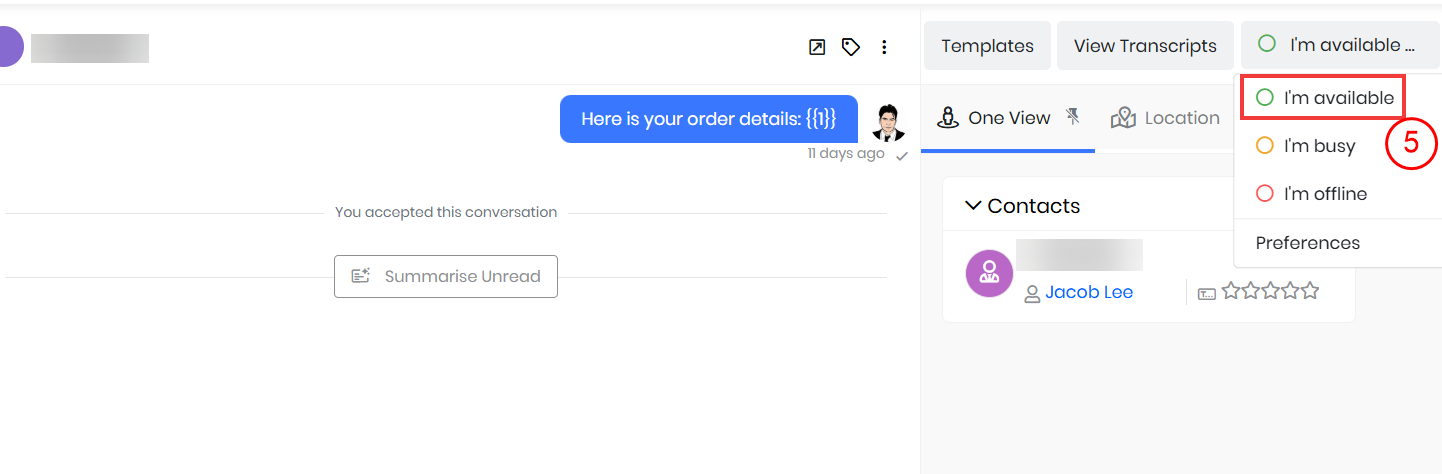Collapse the Contacts section chevron
The height and width of the screenshot is (474, 1442).
point(972,206)
